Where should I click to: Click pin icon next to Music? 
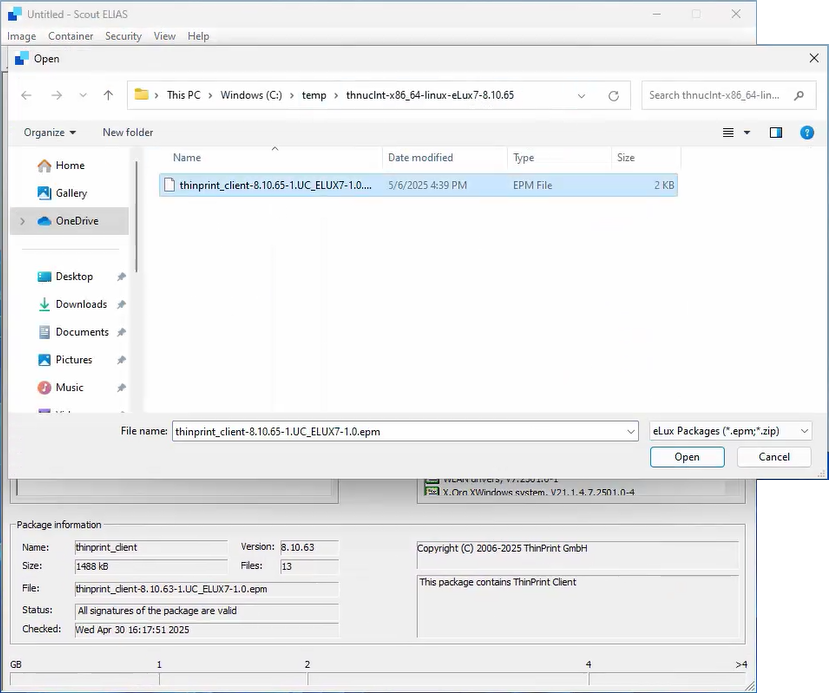[121, 387]
